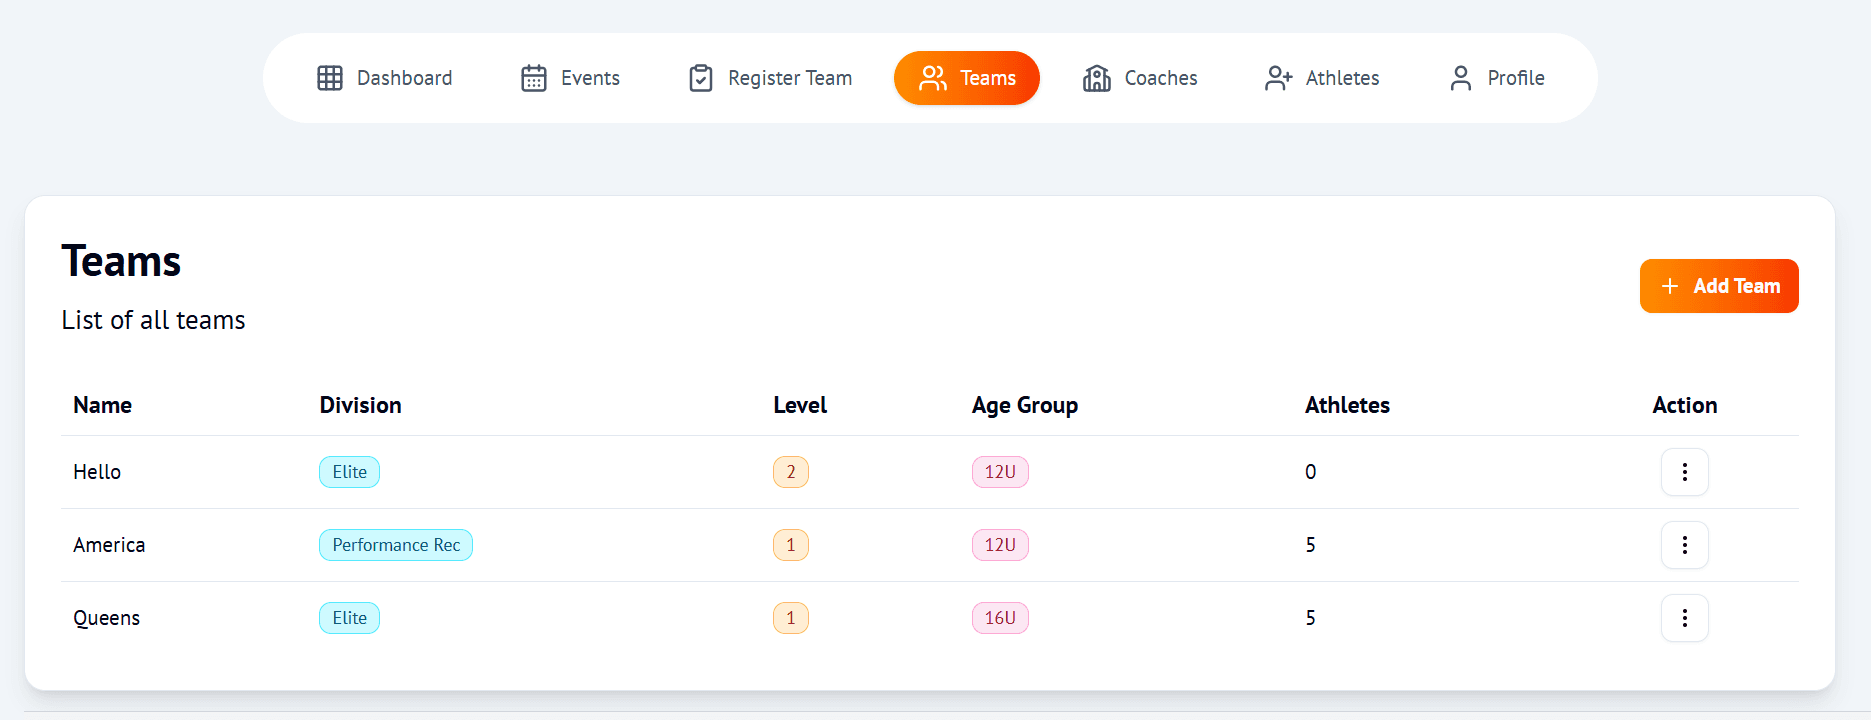Click the Athletes column header
This screenshot has height=720, width=1871.
click(1347, 405)
